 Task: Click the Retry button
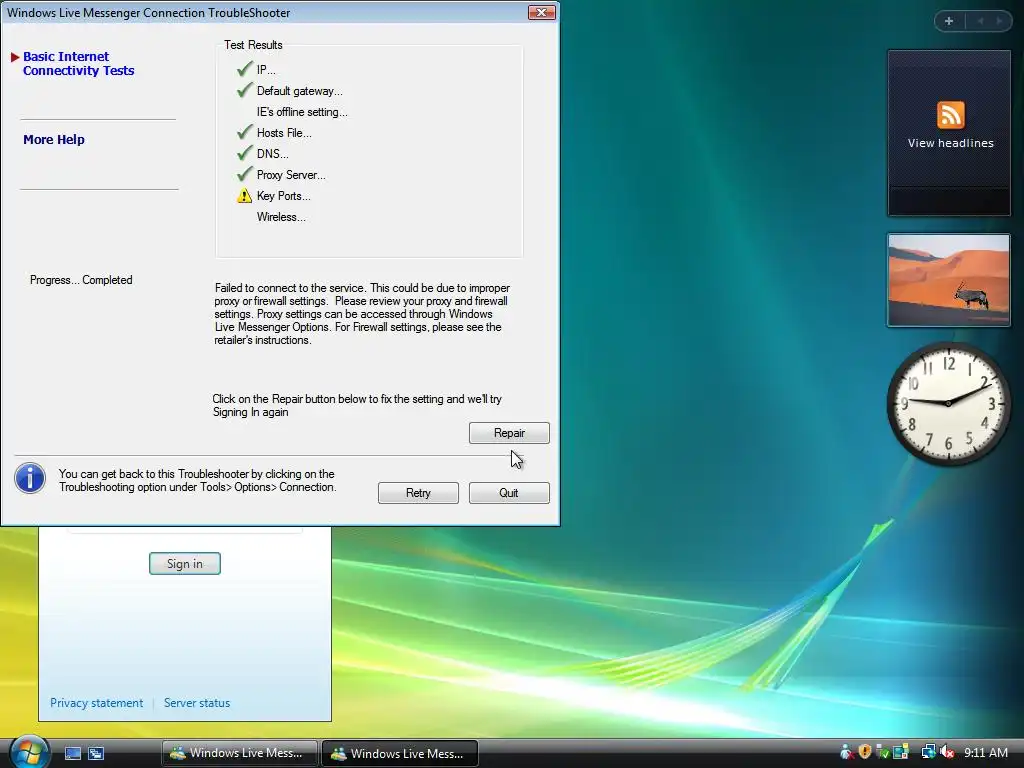(418, 493)
